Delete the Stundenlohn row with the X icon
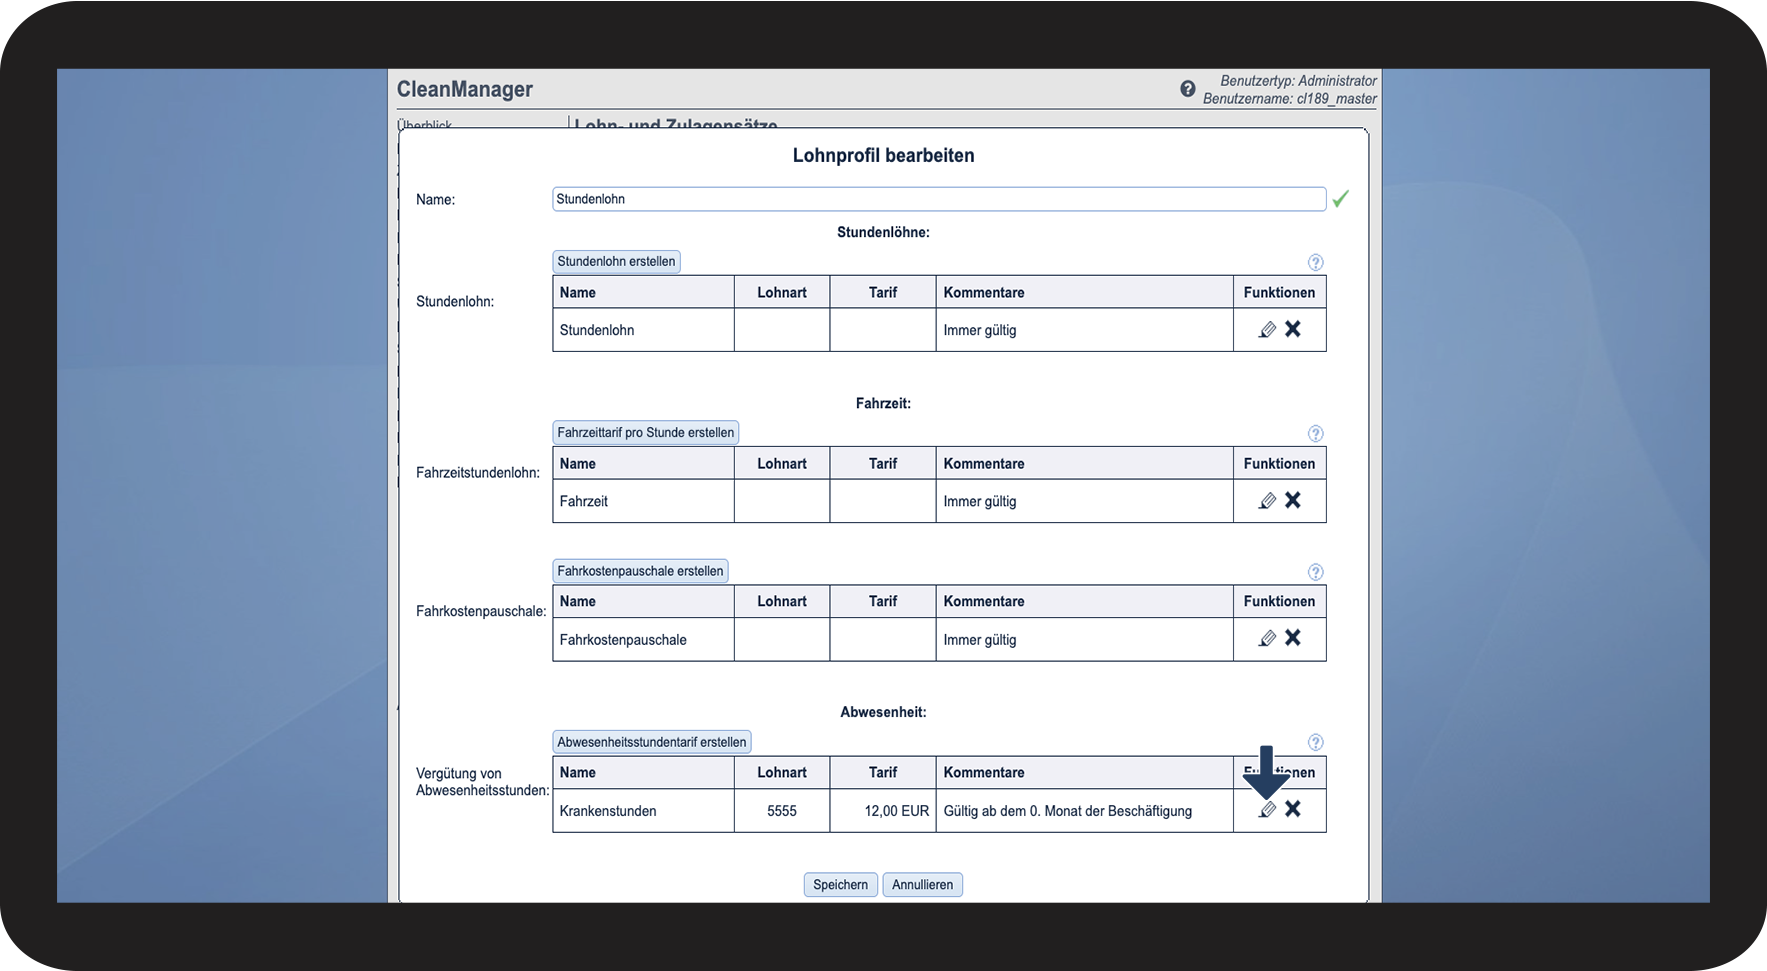This screenshot has height=971, width=1767. (1293, 329)
